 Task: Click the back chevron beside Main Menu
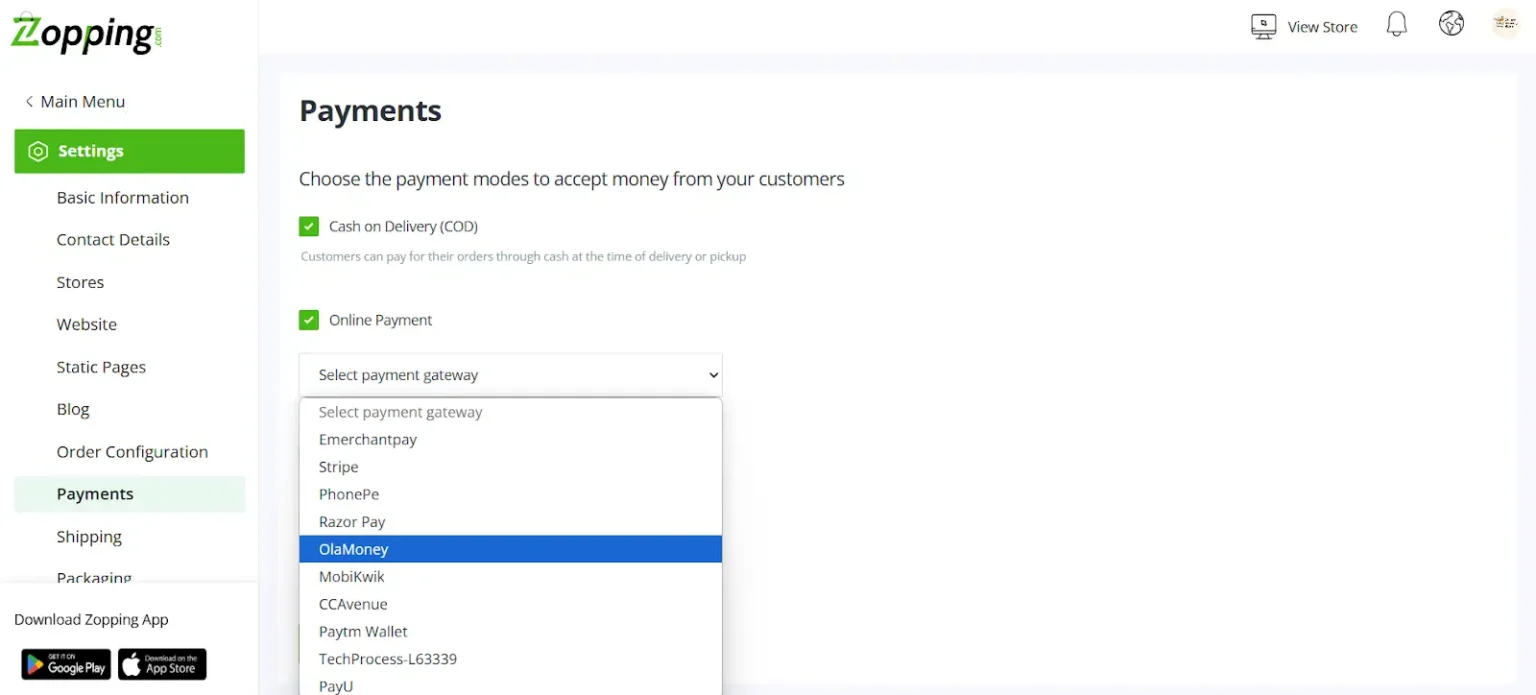tap(29, 102)
